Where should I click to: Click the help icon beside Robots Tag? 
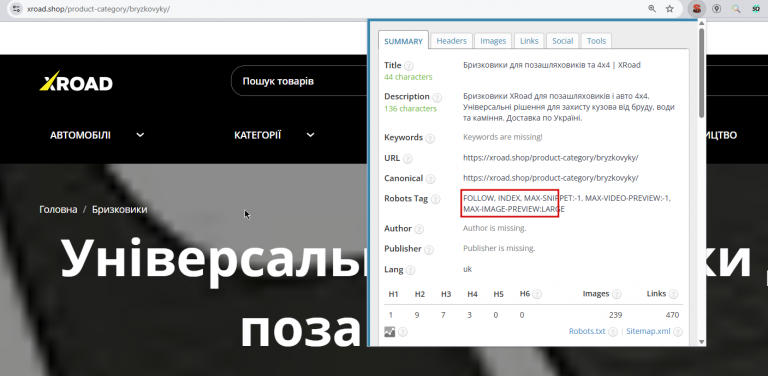(x=435, y=199)
